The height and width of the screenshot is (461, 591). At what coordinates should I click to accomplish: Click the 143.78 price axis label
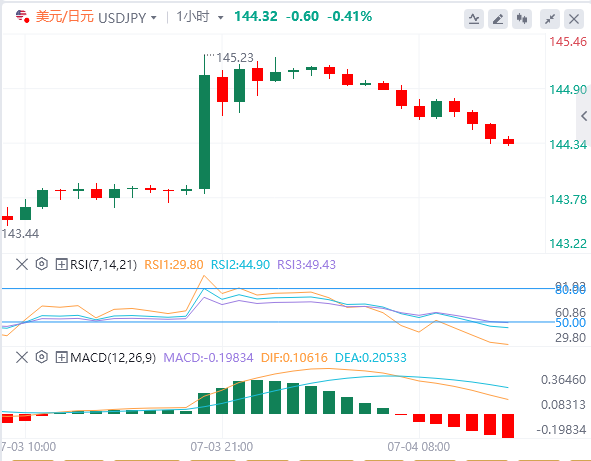(568, 199)
